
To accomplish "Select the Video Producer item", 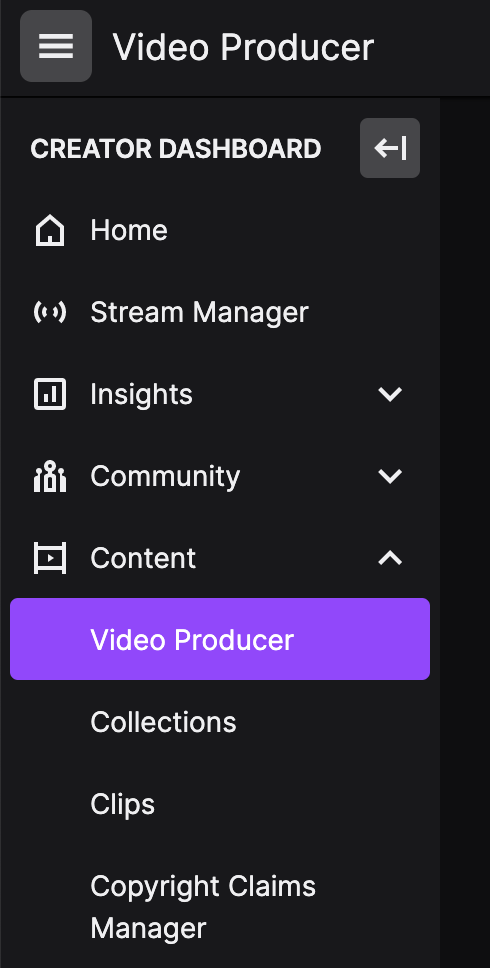I will (x=220, y=639).
